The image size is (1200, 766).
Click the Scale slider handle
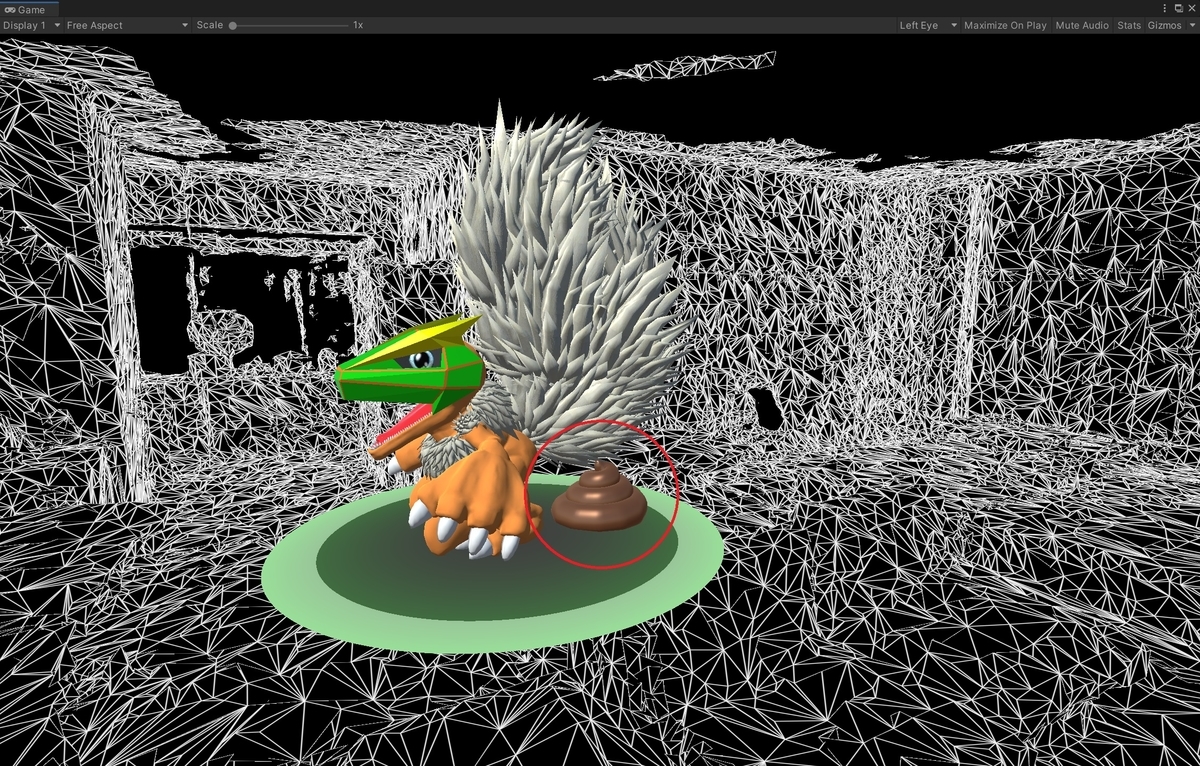point(233,25)
